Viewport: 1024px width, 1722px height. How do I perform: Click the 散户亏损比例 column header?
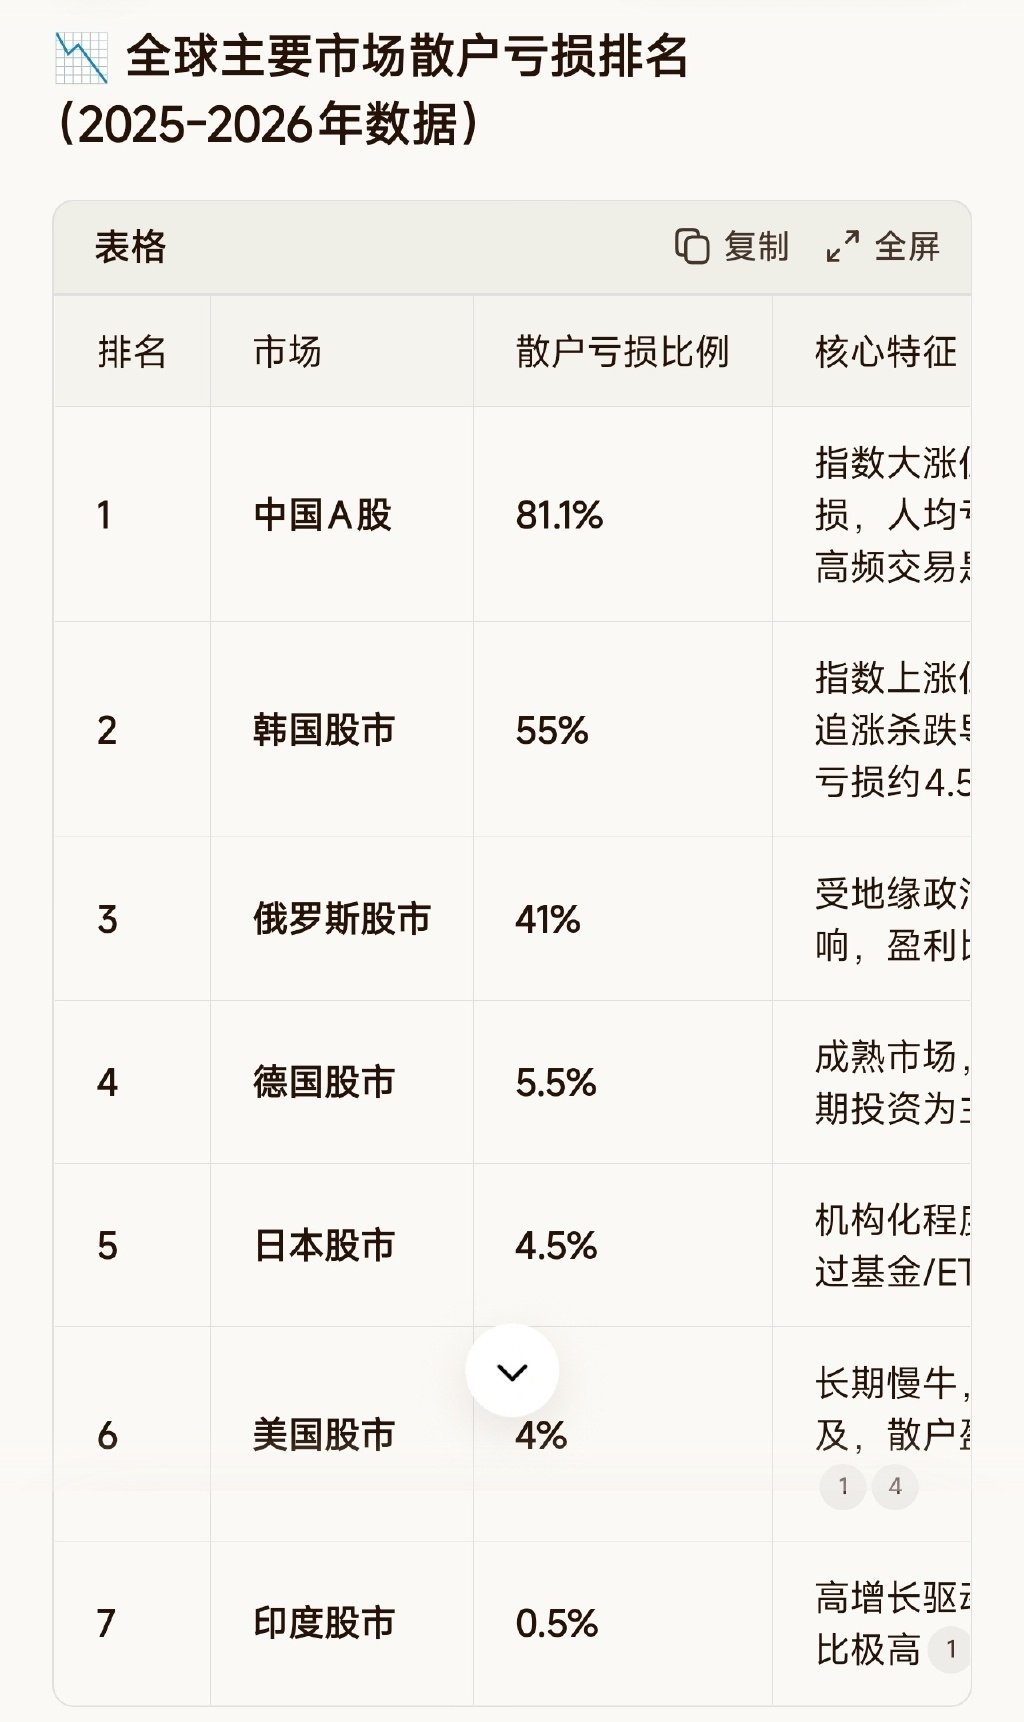pyautogui.click(x=622, y=352)
